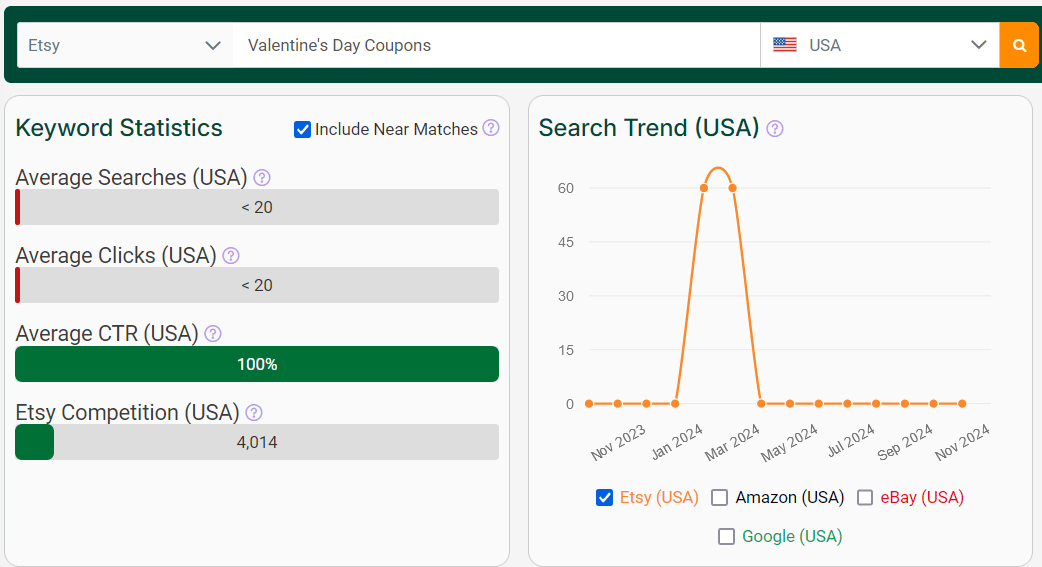
Task: Select the first peak point at 60 on chart
Action: tap(704, 188)
